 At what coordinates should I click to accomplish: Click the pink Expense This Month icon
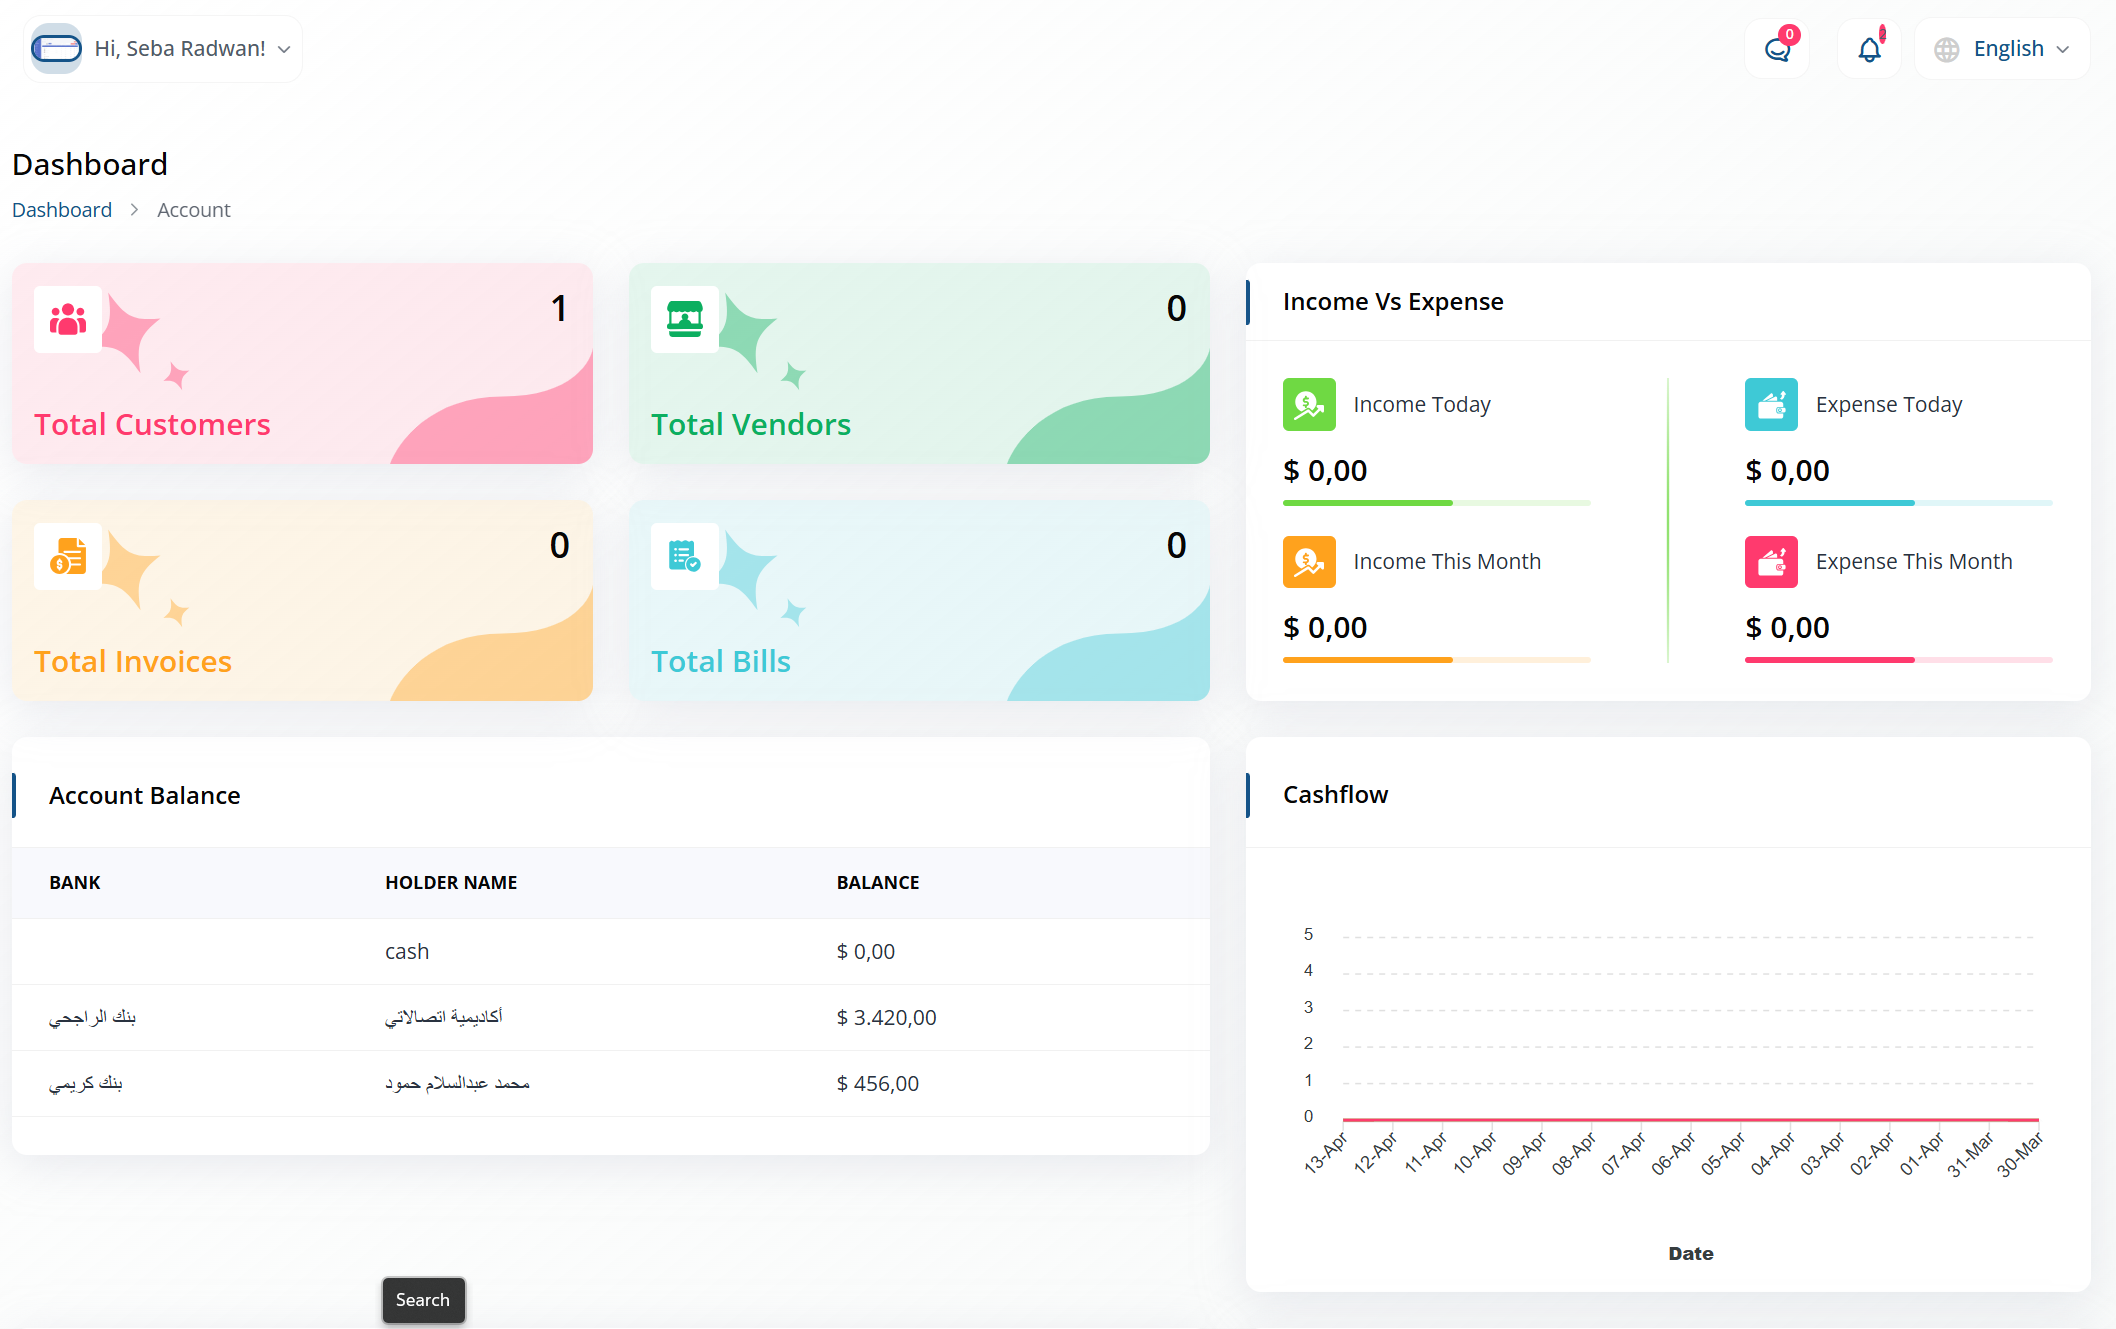click(x=1771, y=562)
